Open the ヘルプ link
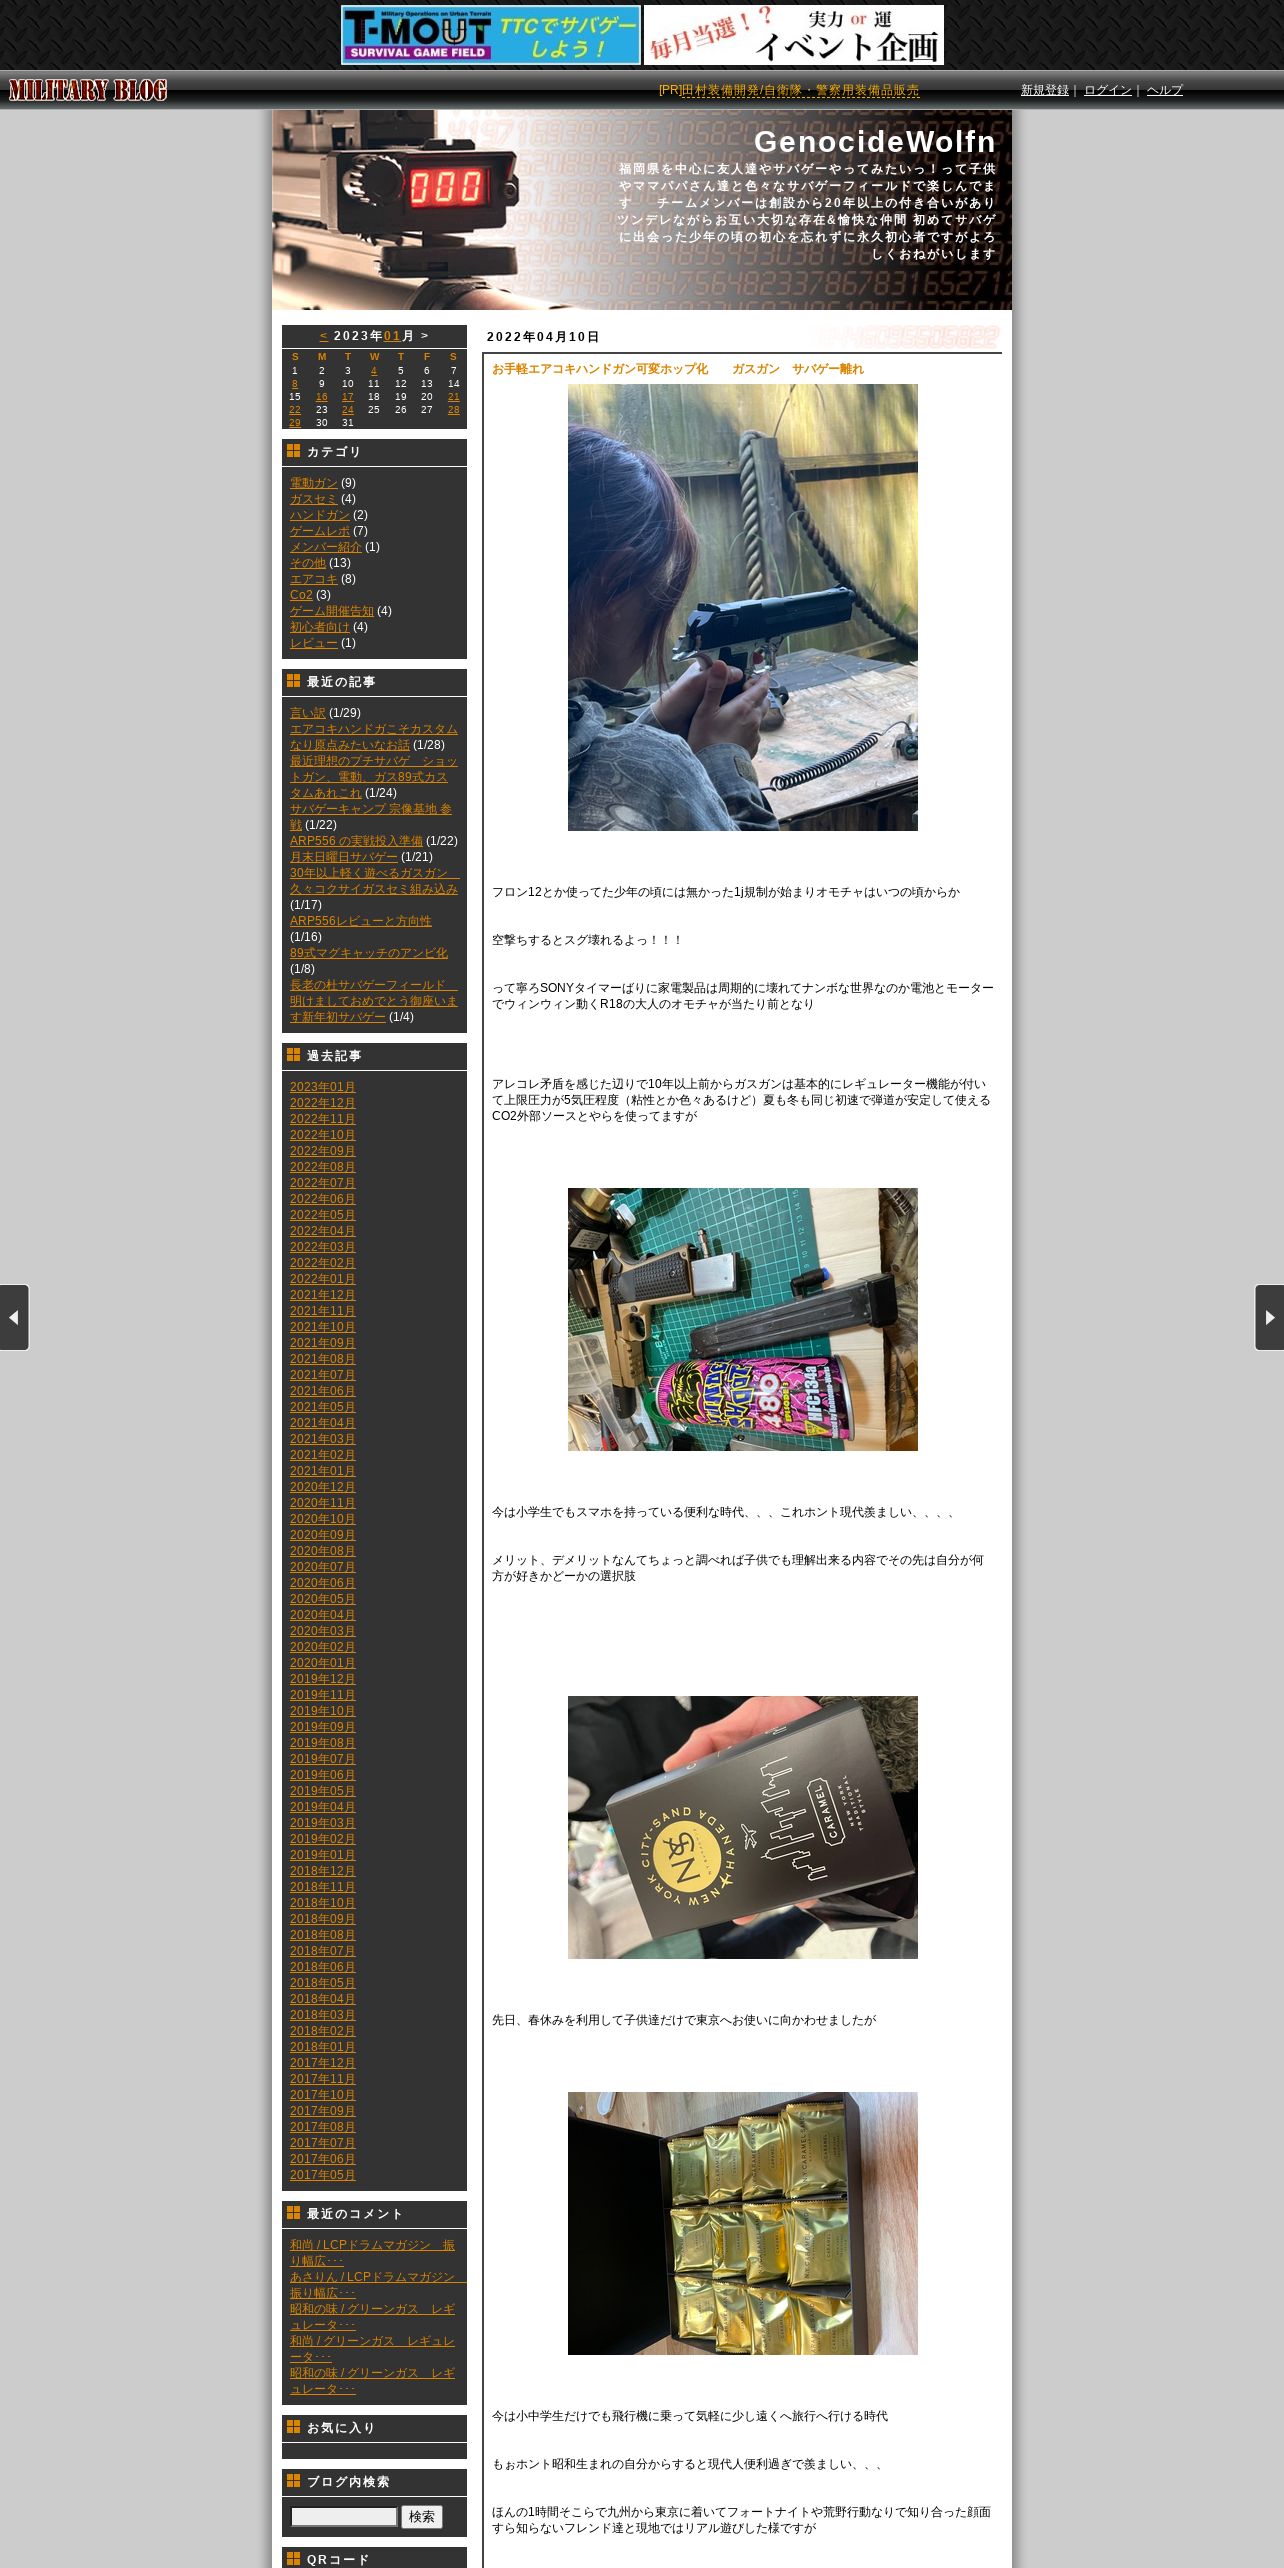This screenshot has height=2568, width=1284. [1165, 90]
